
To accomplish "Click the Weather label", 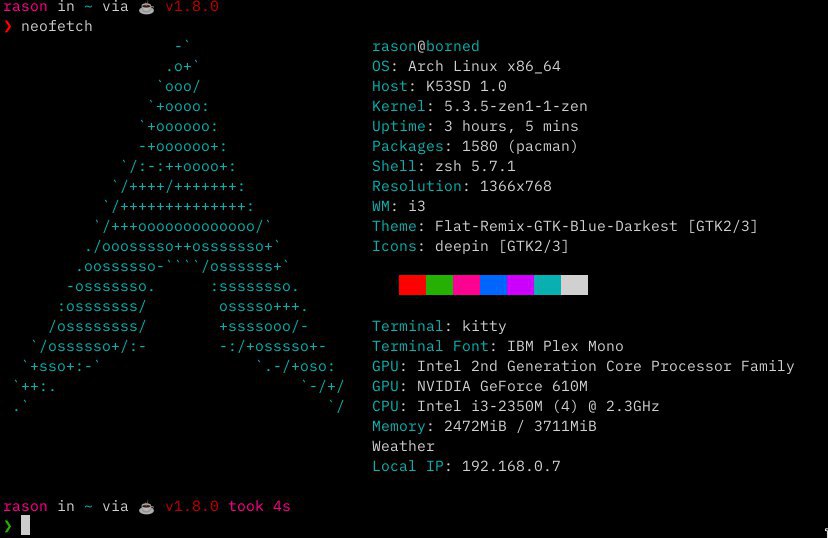I will pos(403,446).
